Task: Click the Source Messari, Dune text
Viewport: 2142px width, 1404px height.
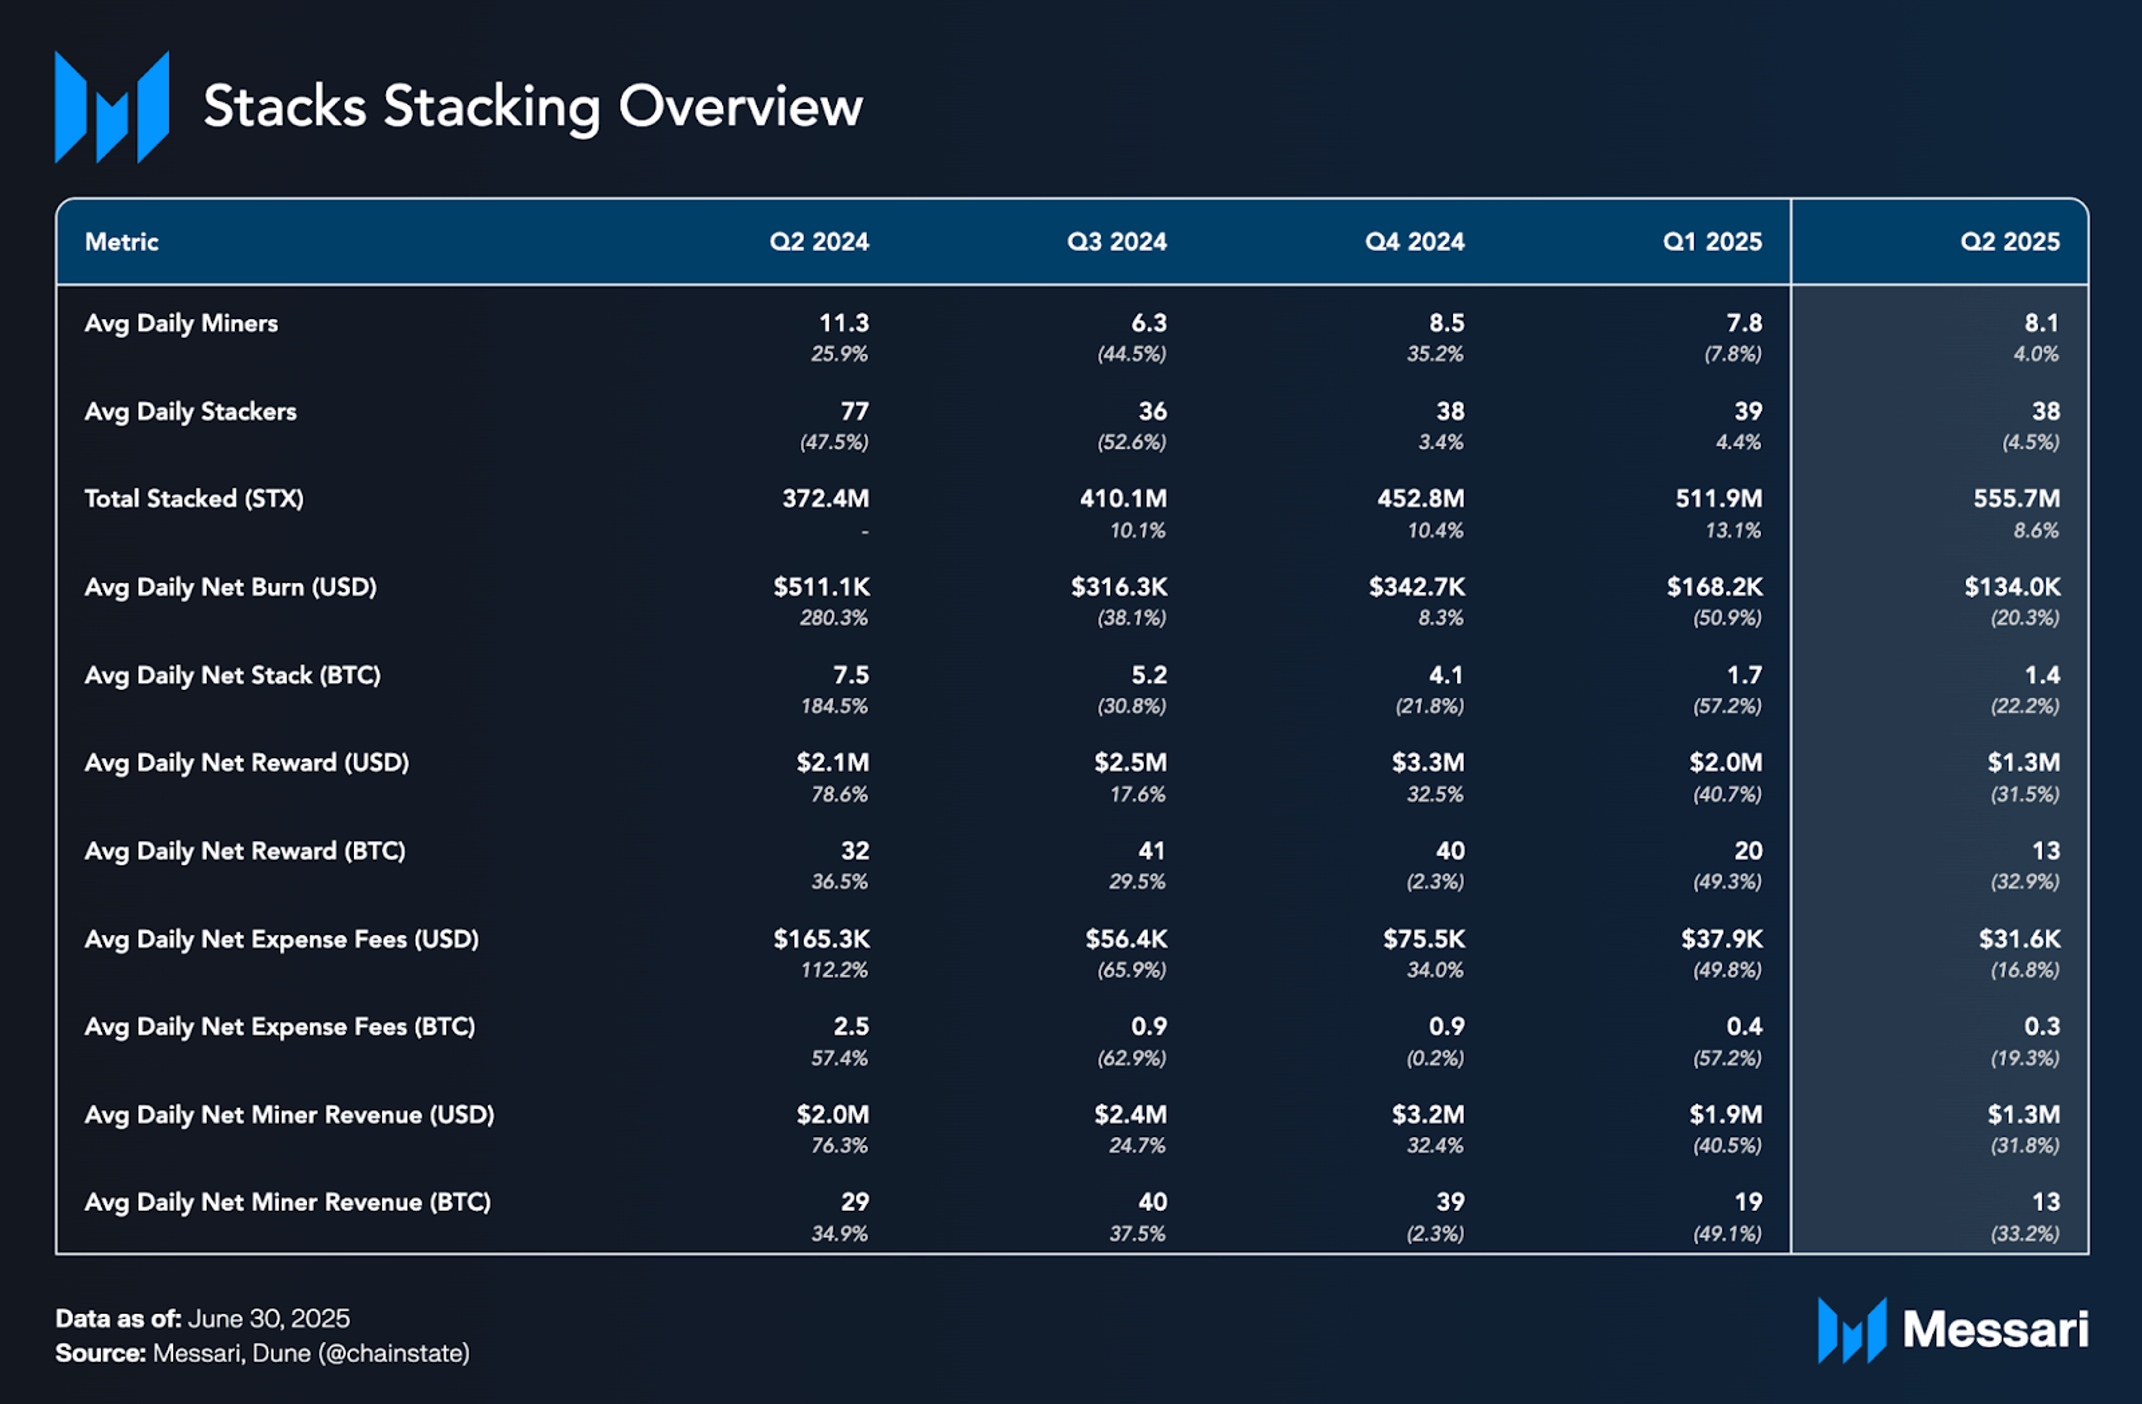Action: point(262,1354)
